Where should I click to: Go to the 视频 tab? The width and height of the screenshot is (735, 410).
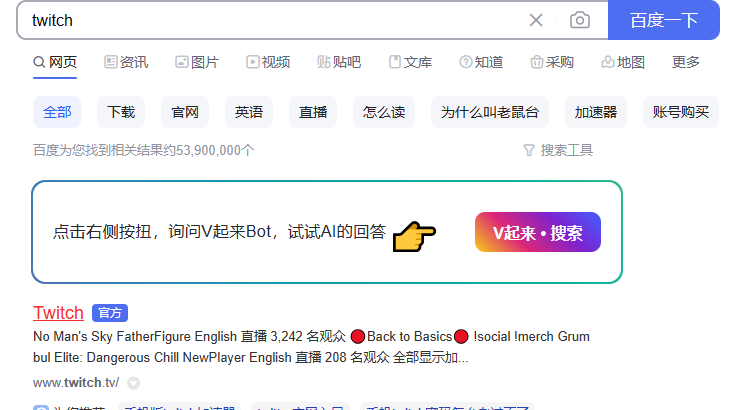268,62
